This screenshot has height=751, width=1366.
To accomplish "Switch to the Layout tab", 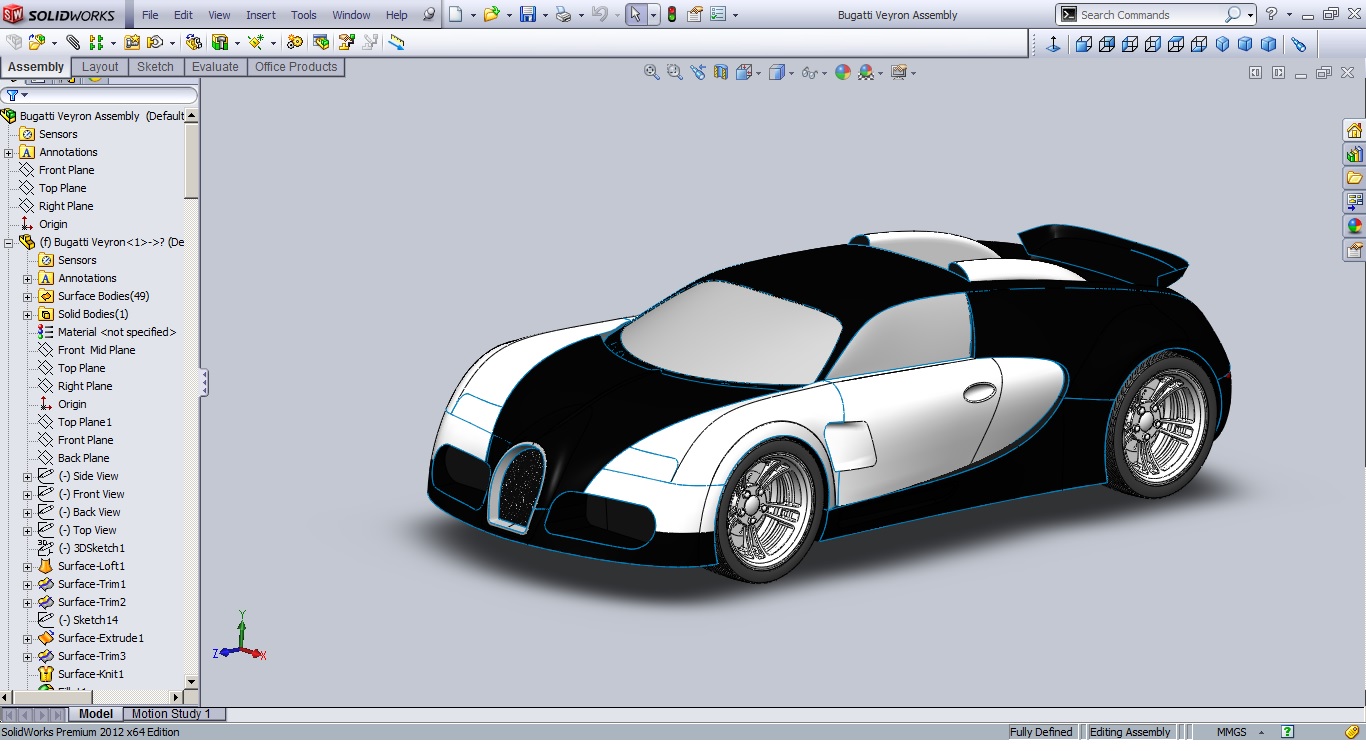I will pos(100,67).
